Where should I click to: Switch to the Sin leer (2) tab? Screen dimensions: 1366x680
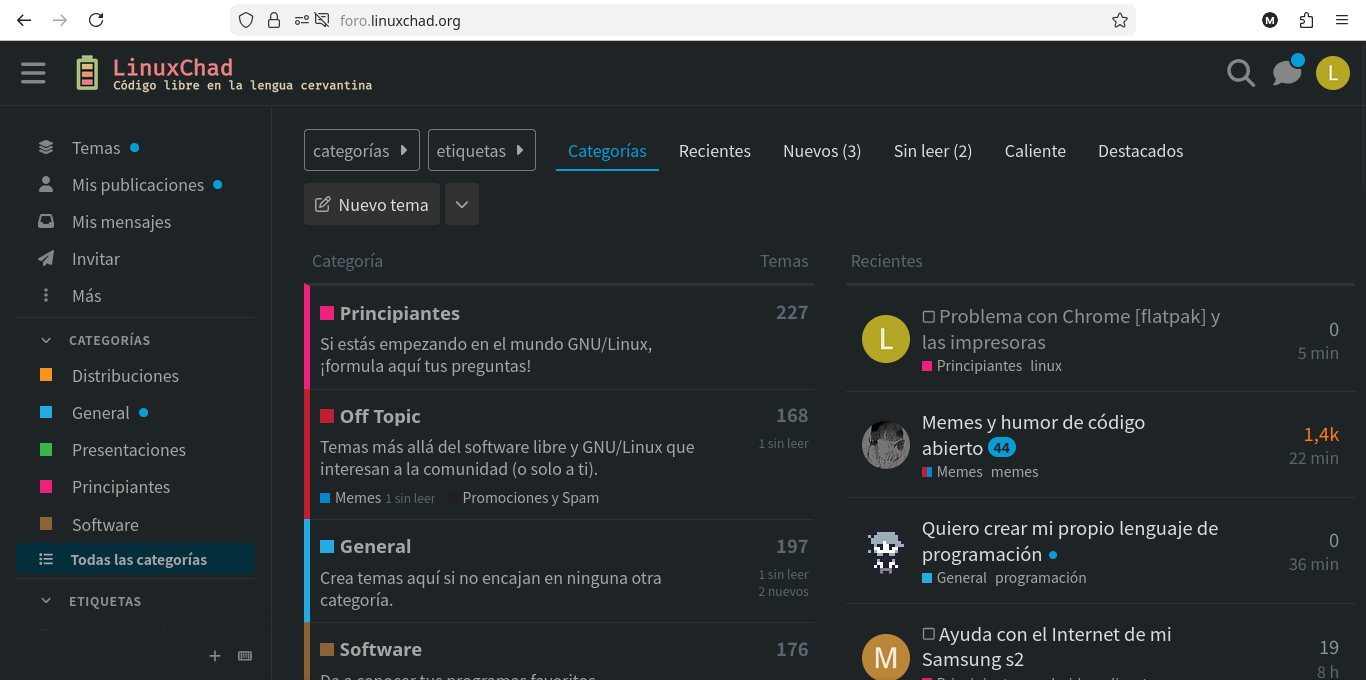coord(932,151)
